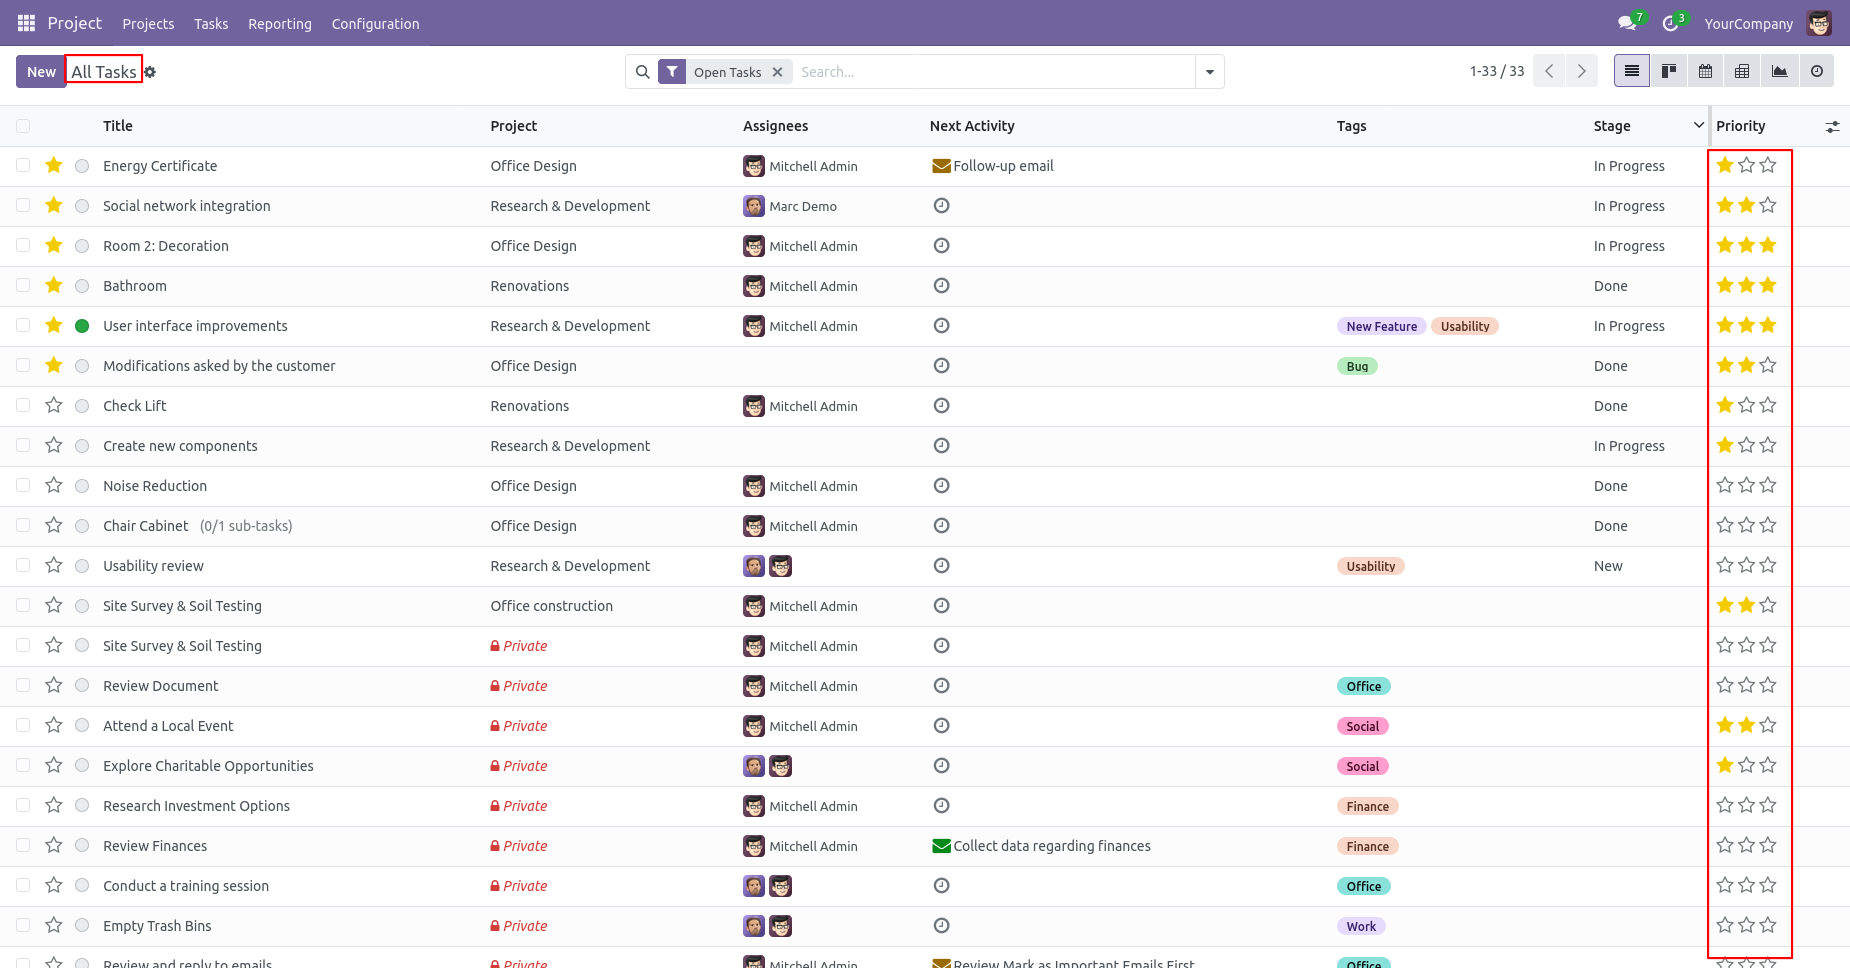Sort tasks by Next Activity header
Image resolution: width=1850 pixels, height=968 pixels.
(x=972, y=126)
